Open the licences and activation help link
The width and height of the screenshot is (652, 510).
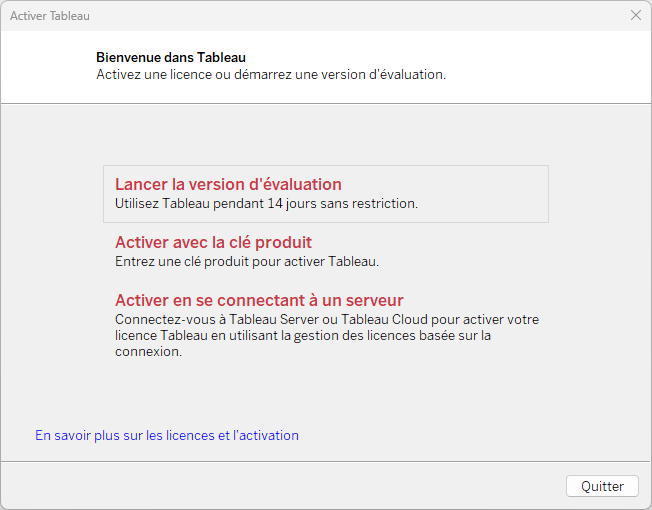pyautogui.click(x=167, y=435)
